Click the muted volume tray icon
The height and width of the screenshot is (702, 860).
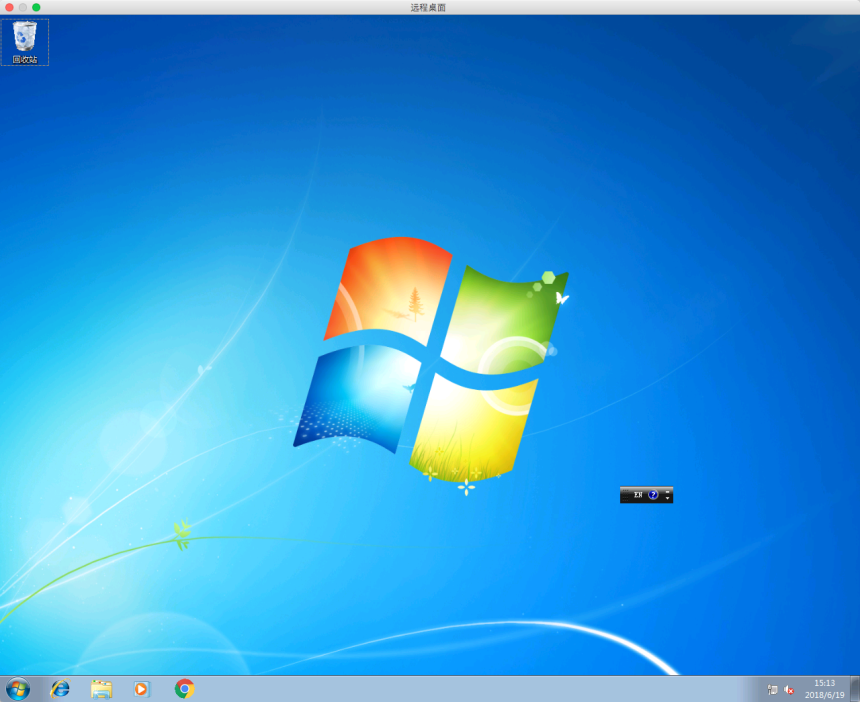tap(789, 690)
